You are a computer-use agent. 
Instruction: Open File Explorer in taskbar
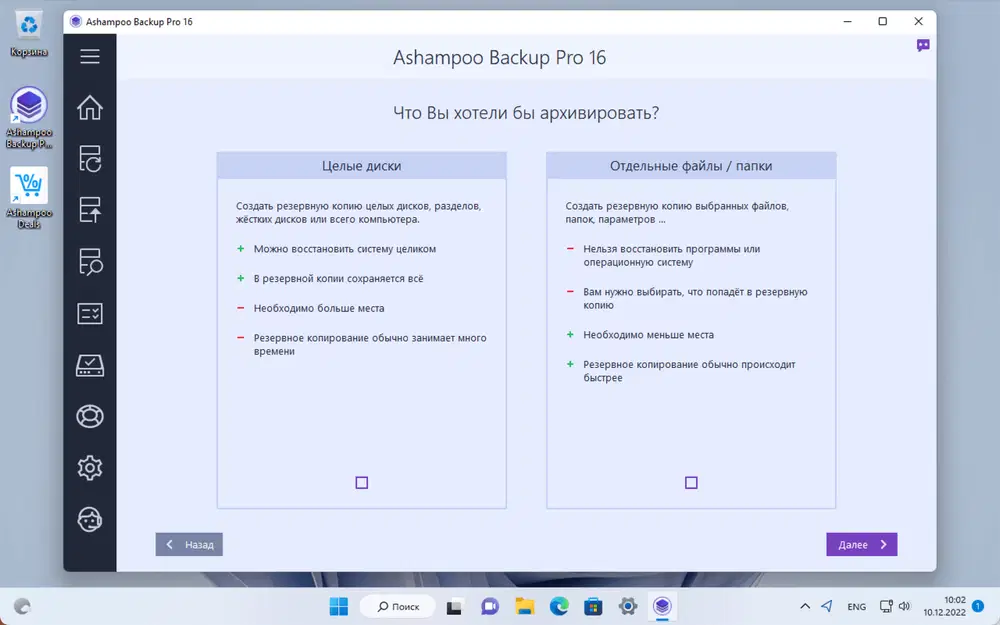tap(524, 607)
